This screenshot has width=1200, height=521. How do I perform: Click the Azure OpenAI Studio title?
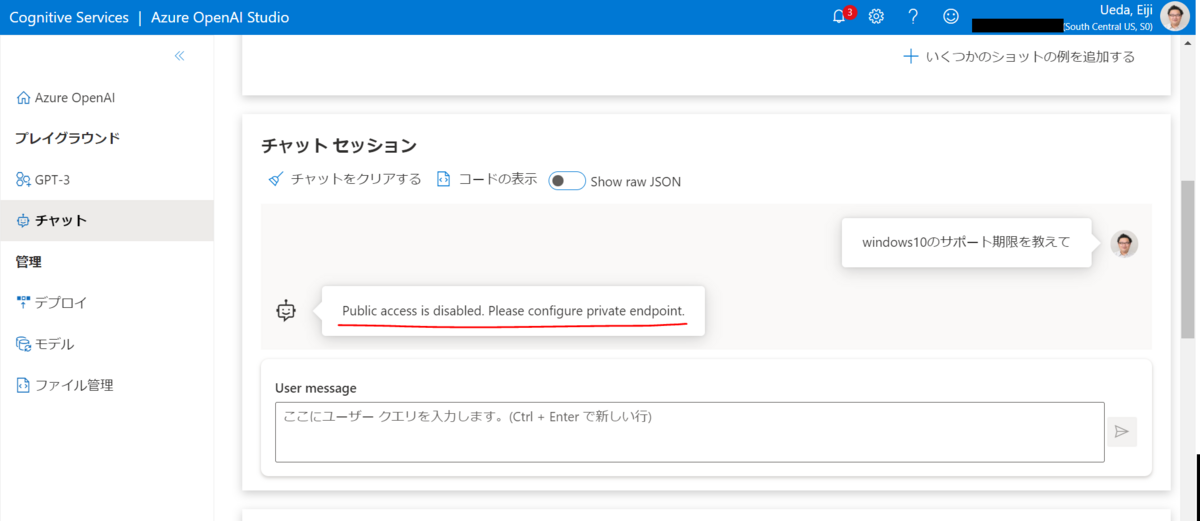pos(220,17)
